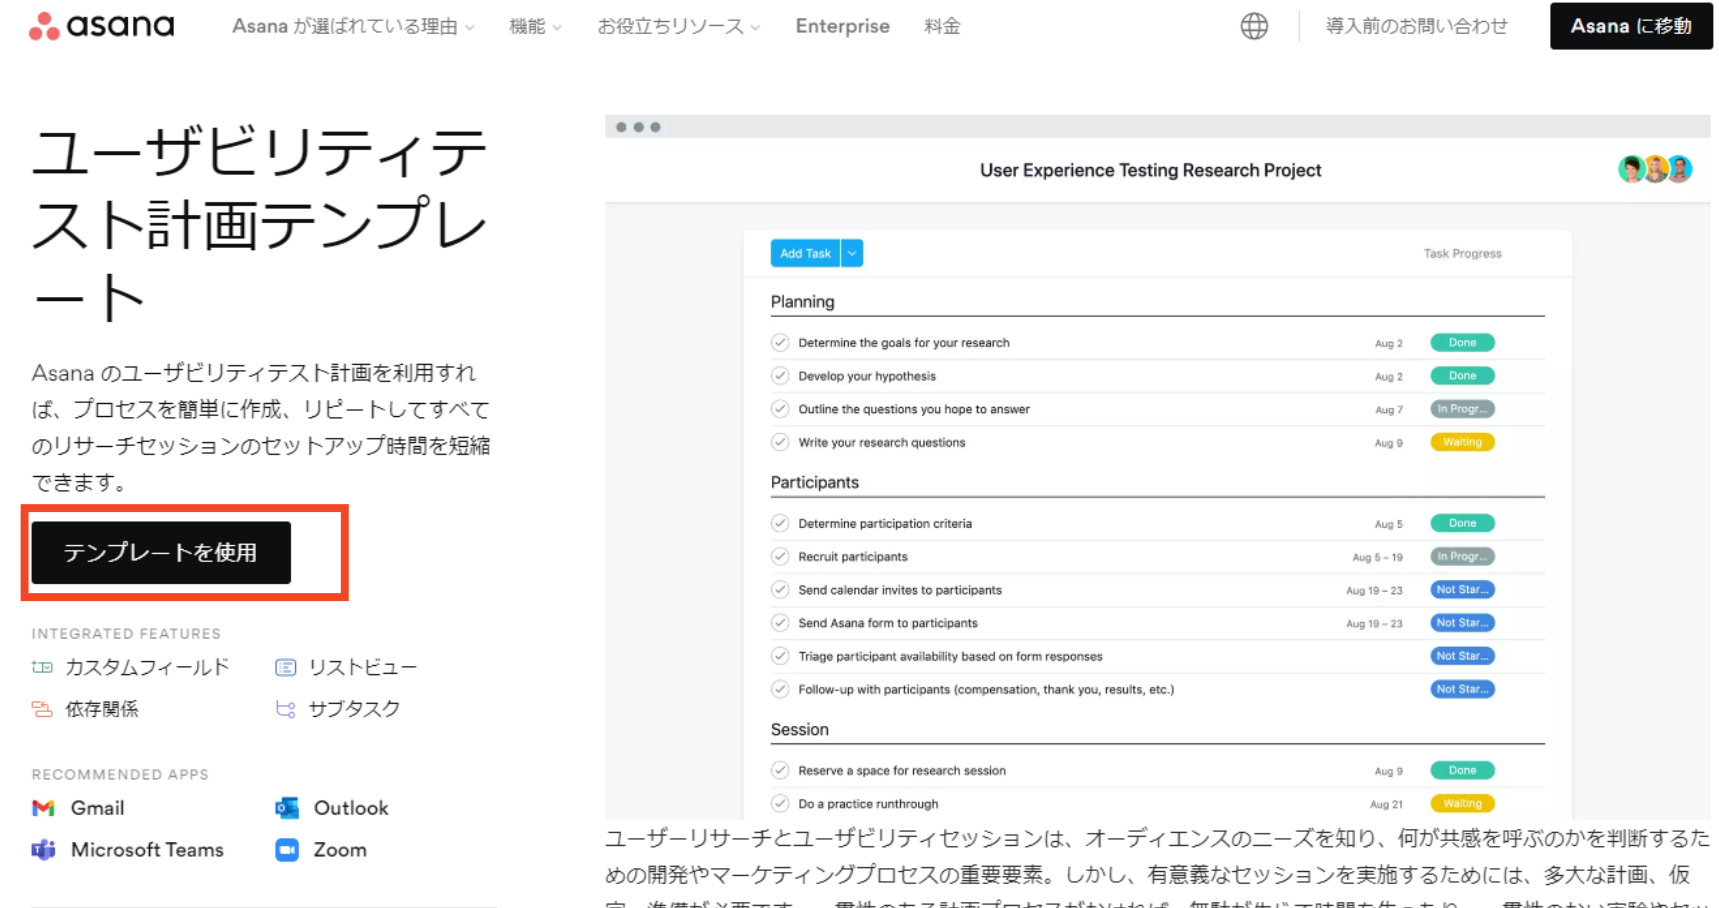Click the INTEGRATED FEATURES heading
The image size is (1719, 908).
coord(126,634)
